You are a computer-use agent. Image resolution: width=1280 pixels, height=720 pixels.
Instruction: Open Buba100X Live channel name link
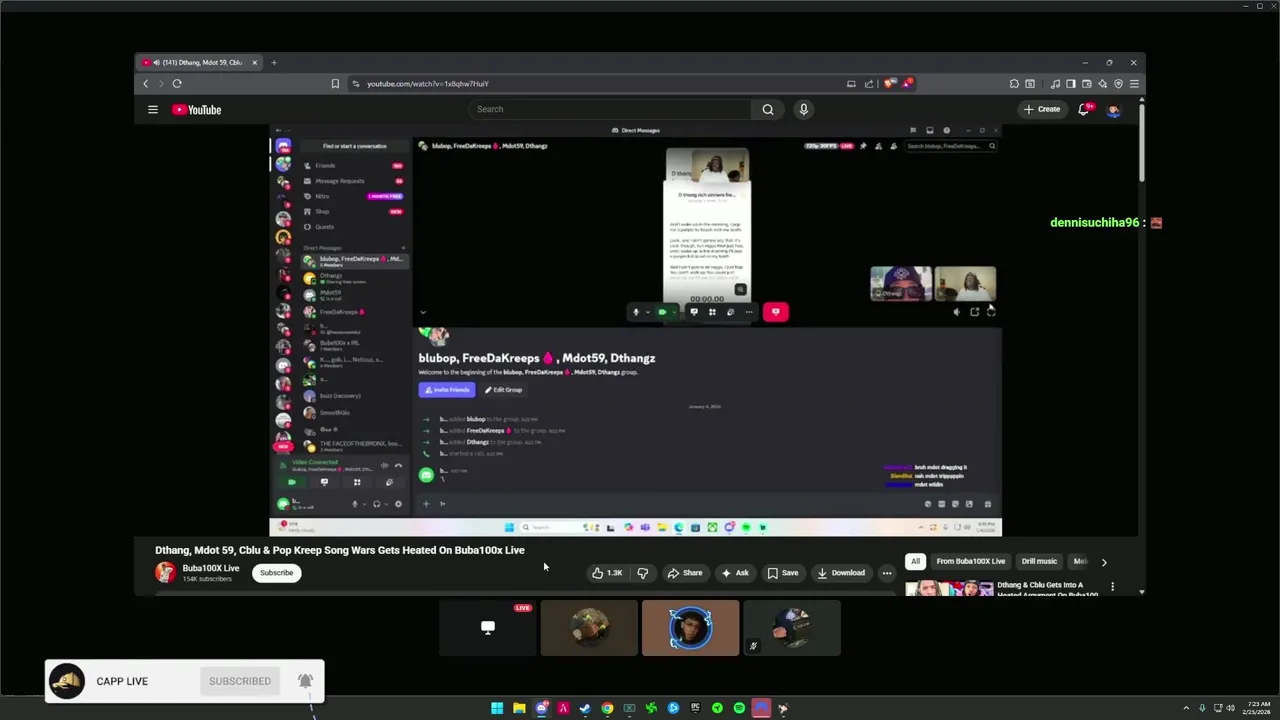click(211, 568)
